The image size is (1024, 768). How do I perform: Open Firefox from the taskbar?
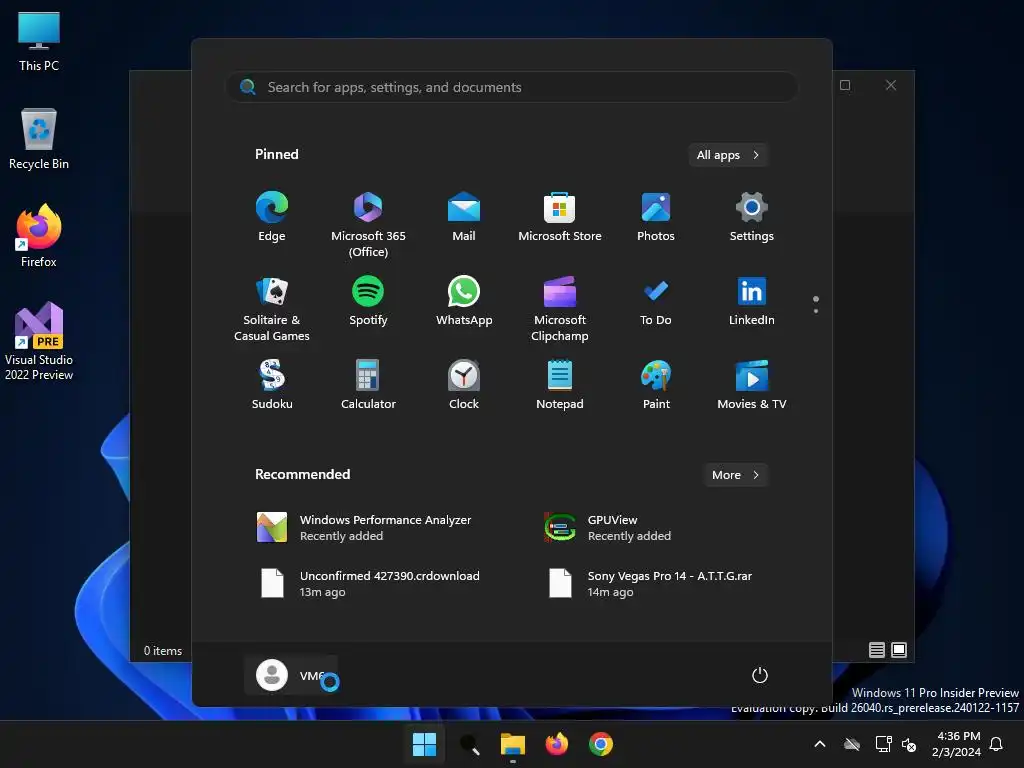click(557, 744)
